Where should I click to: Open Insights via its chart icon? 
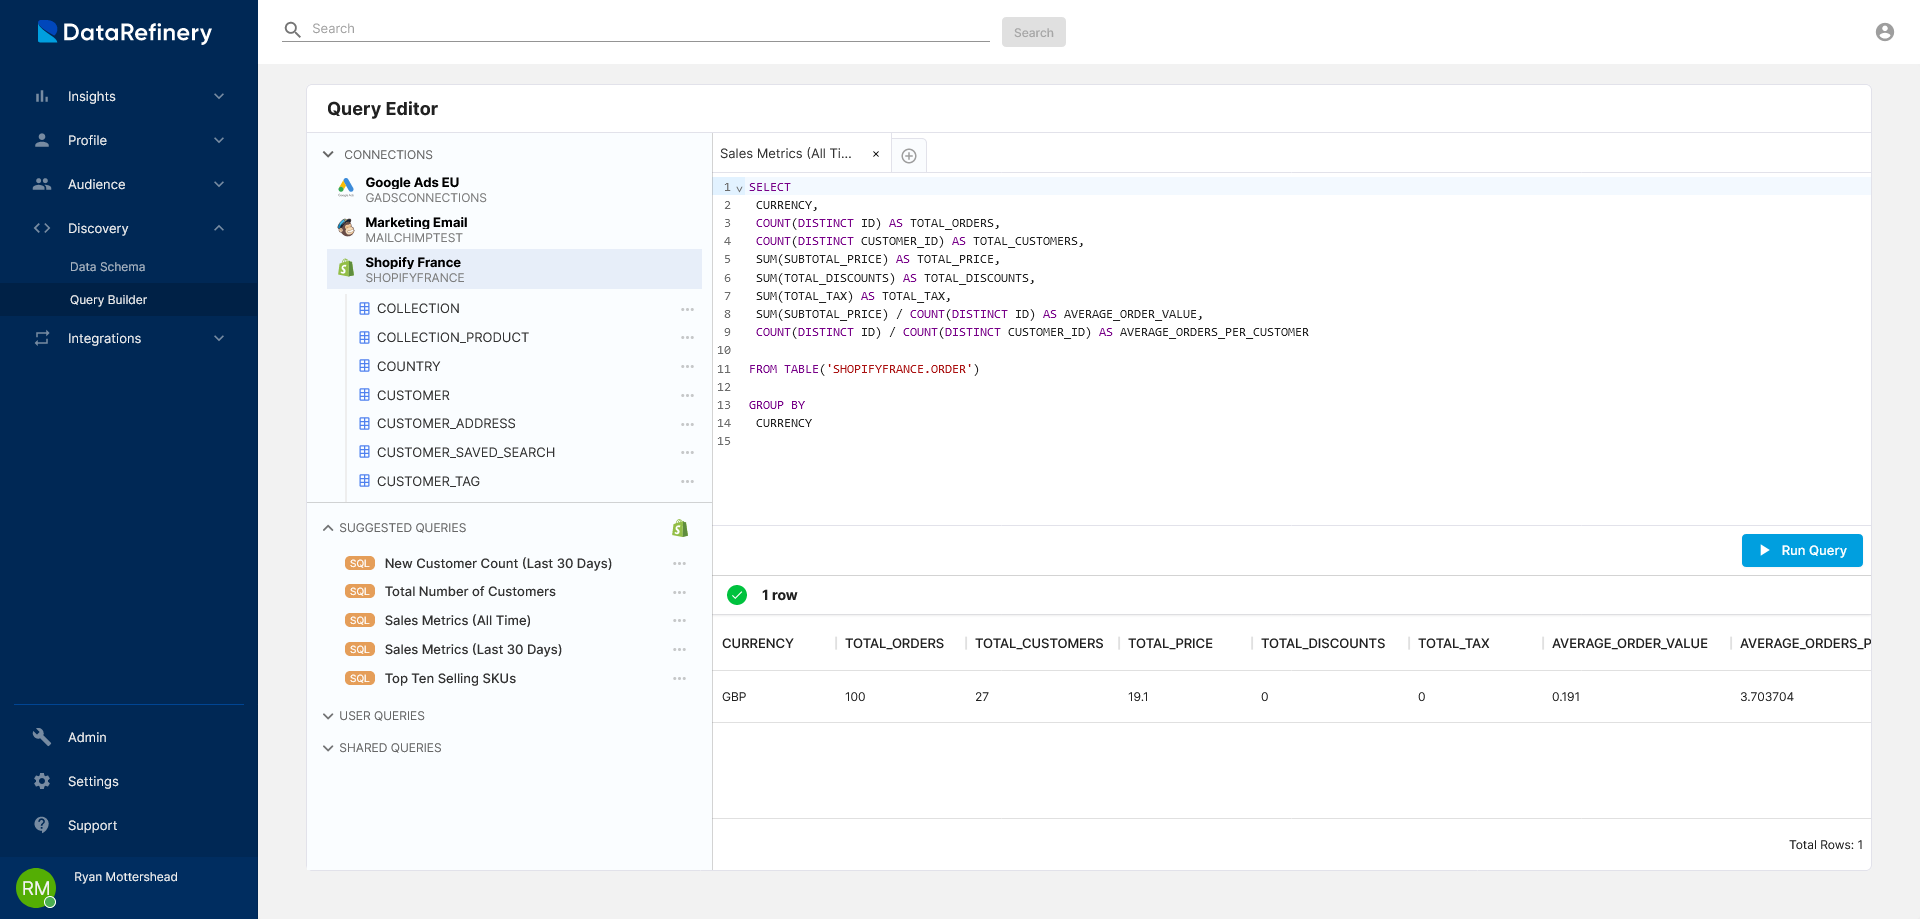coord(42,96)
